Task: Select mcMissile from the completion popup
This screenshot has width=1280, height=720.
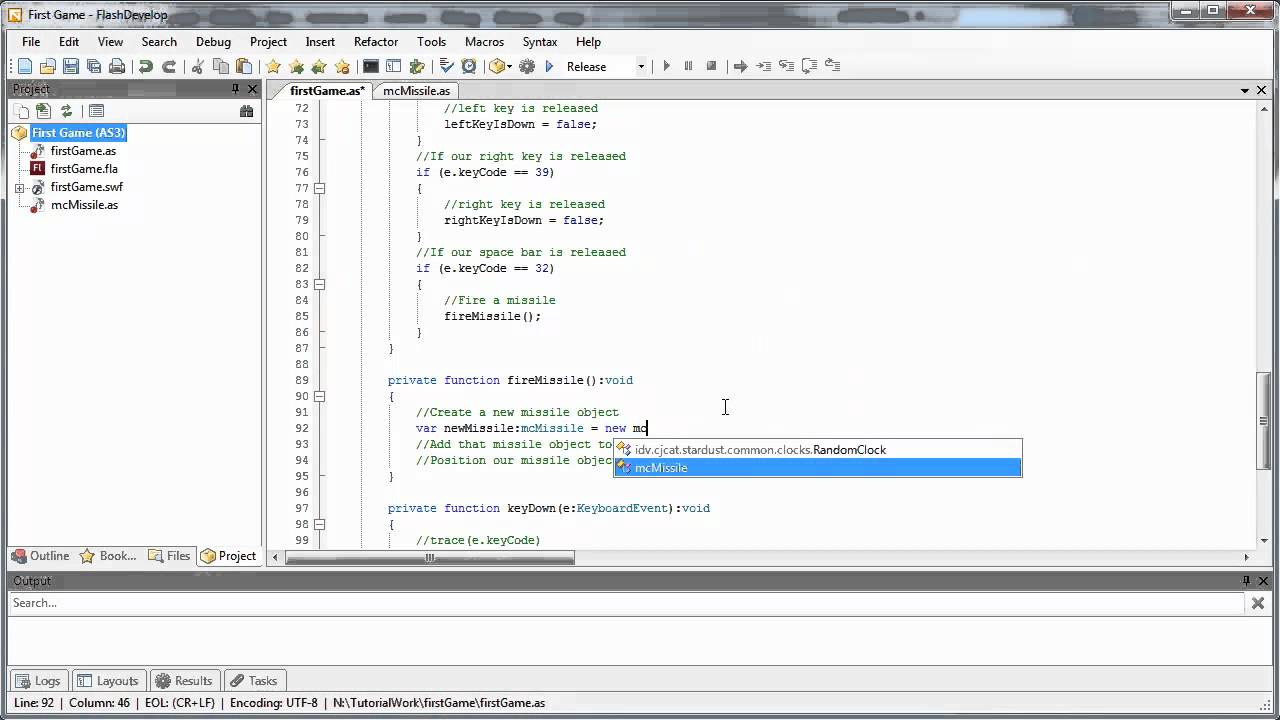Action: click(661, 468)
